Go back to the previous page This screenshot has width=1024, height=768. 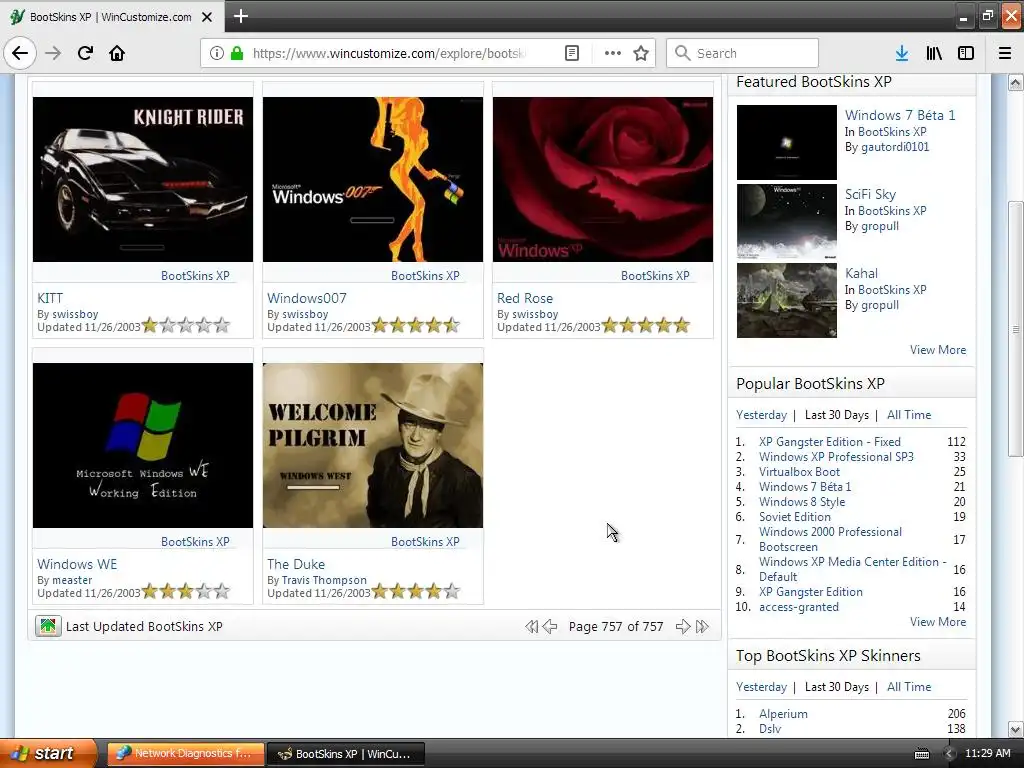pyautogui.click(x=20, y=53)
